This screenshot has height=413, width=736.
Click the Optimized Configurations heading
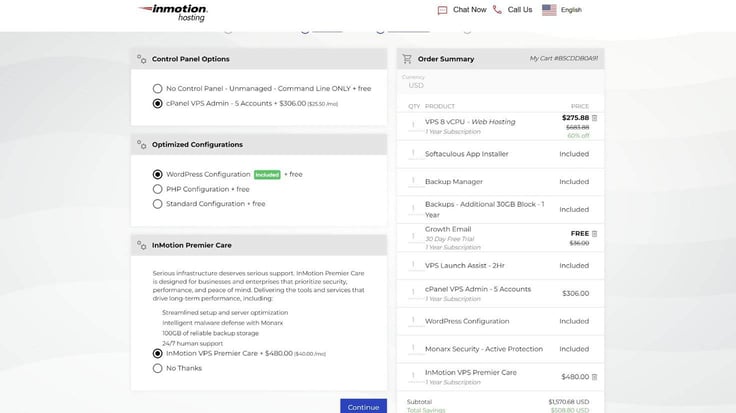pos(197,145)
